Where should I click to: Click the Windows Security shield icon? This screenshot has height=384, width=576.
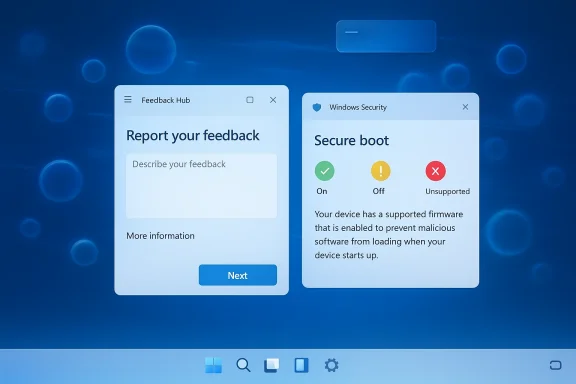click(x=317, y=107)
